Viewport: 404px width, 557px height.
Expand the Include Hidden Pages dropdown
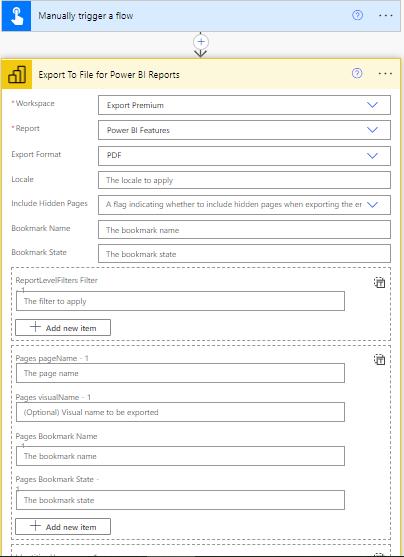pos(372,205)
